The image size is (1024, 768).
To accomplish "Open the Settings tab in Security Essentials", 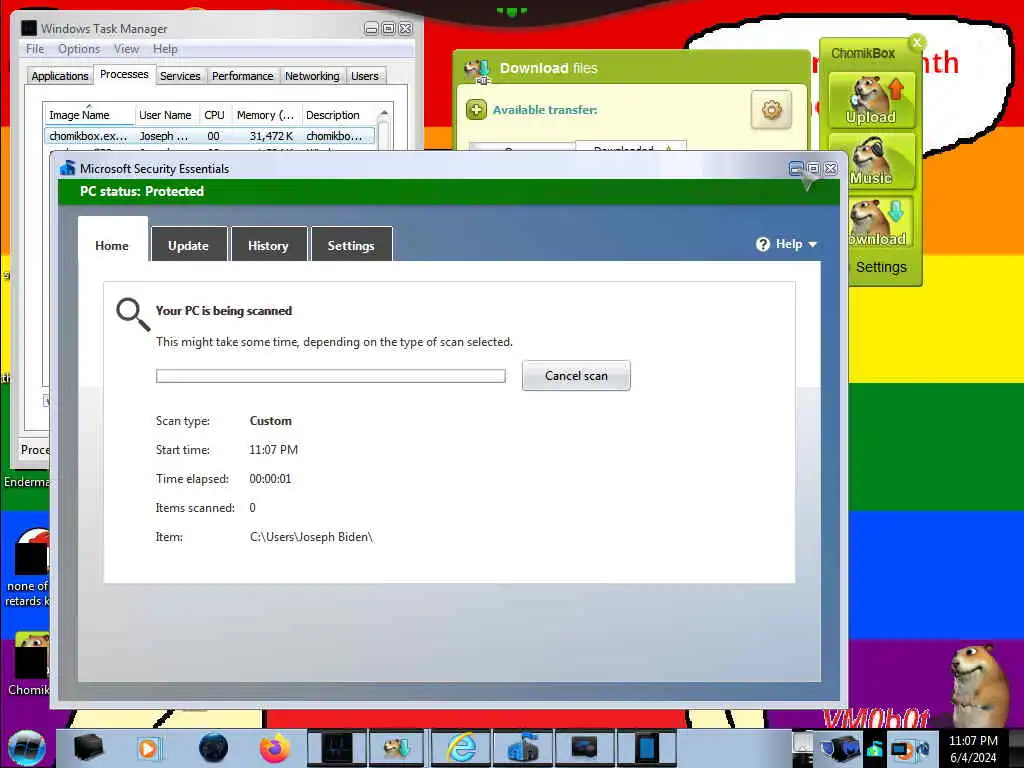I will tap(351, 246).
